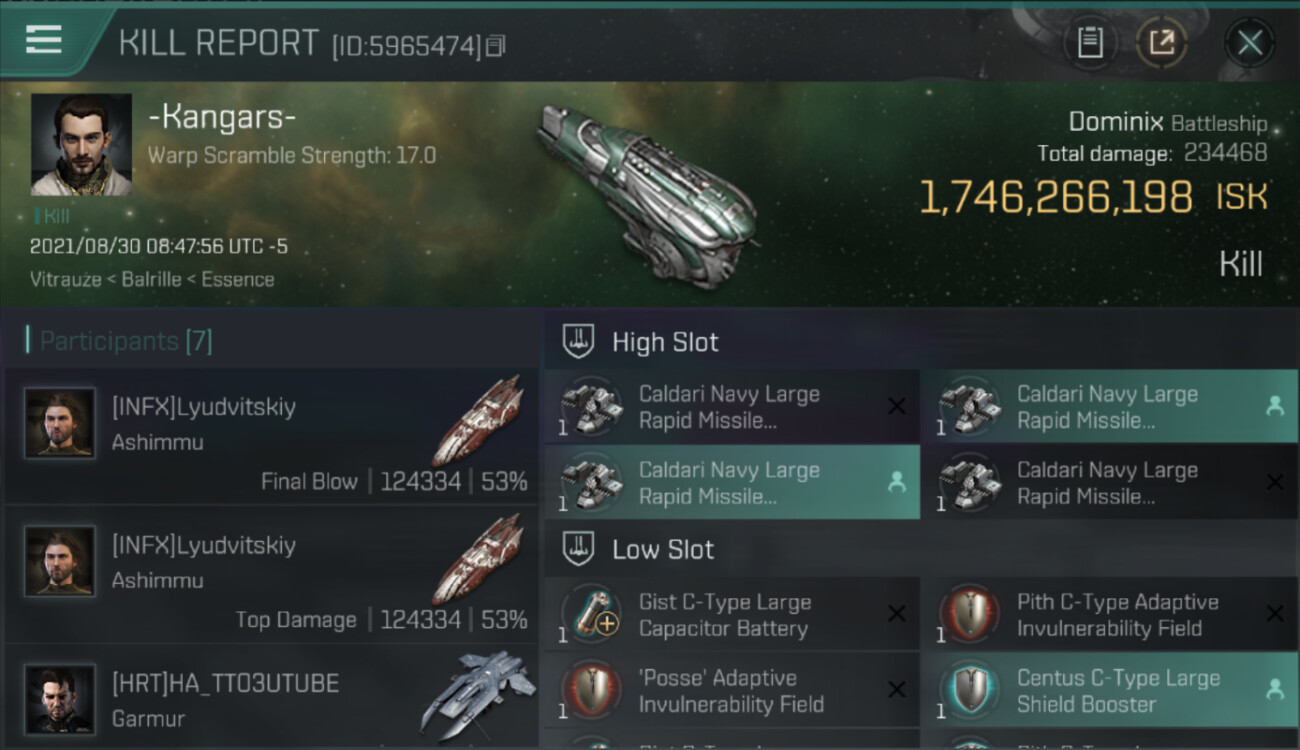This screenshot has width=1300, height=750.
Task: Click the Vitrauze system location link
Action: 66,280
